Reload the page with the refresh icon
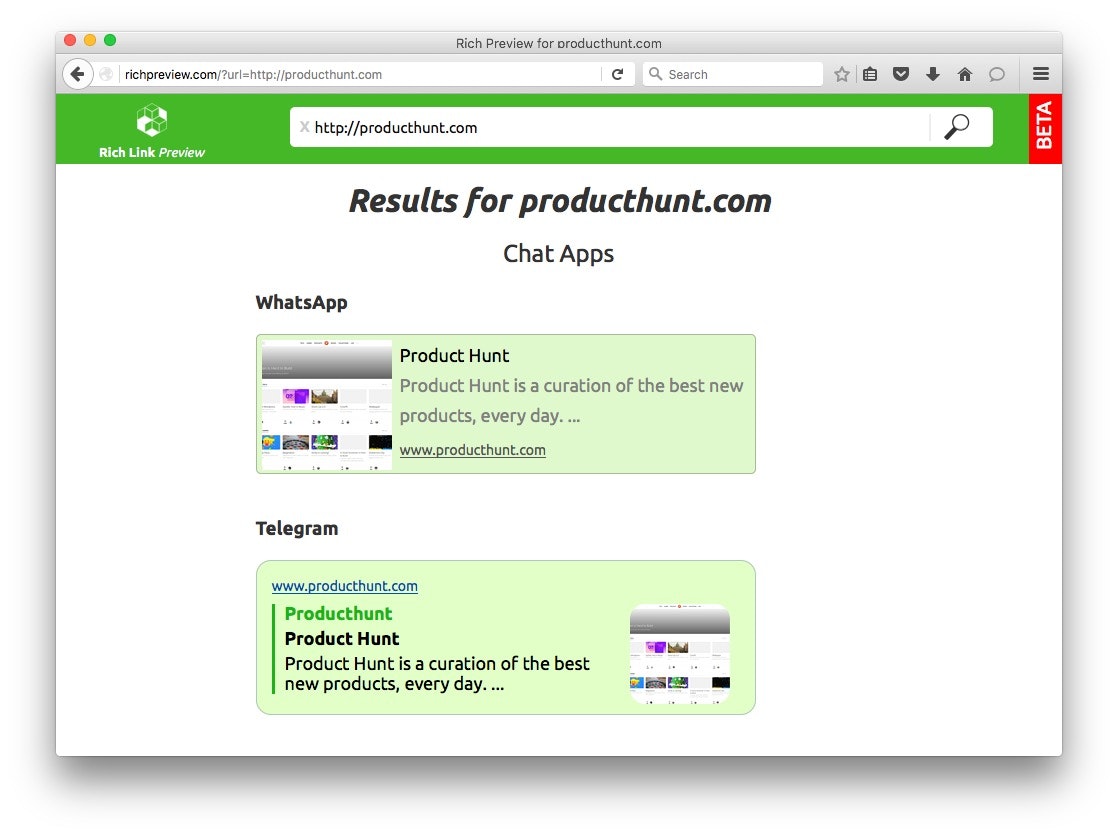1118x836 pixels. [x=617, y=74]
